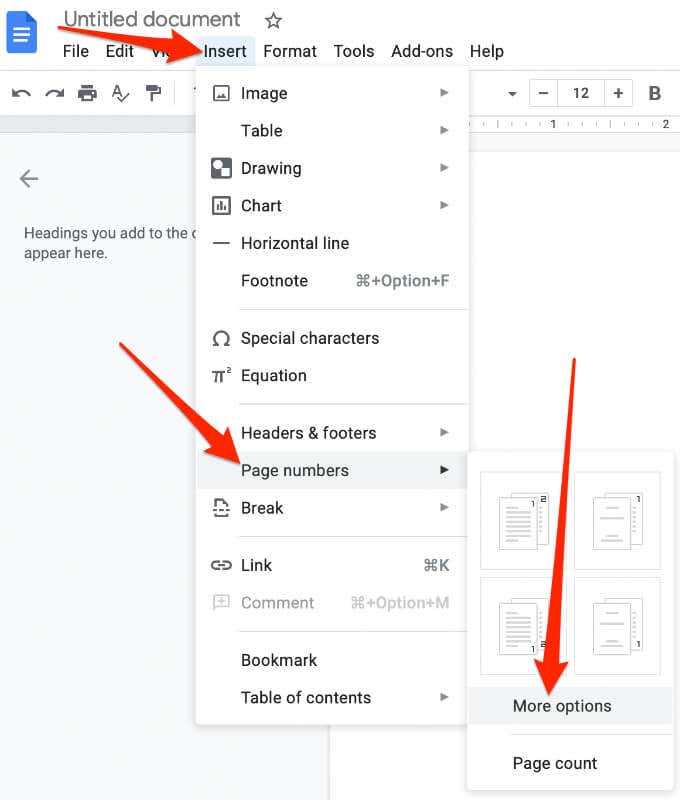Decrease font size with minus button
The width and height of the screenshot is (680, 800).
click(543, 93)
